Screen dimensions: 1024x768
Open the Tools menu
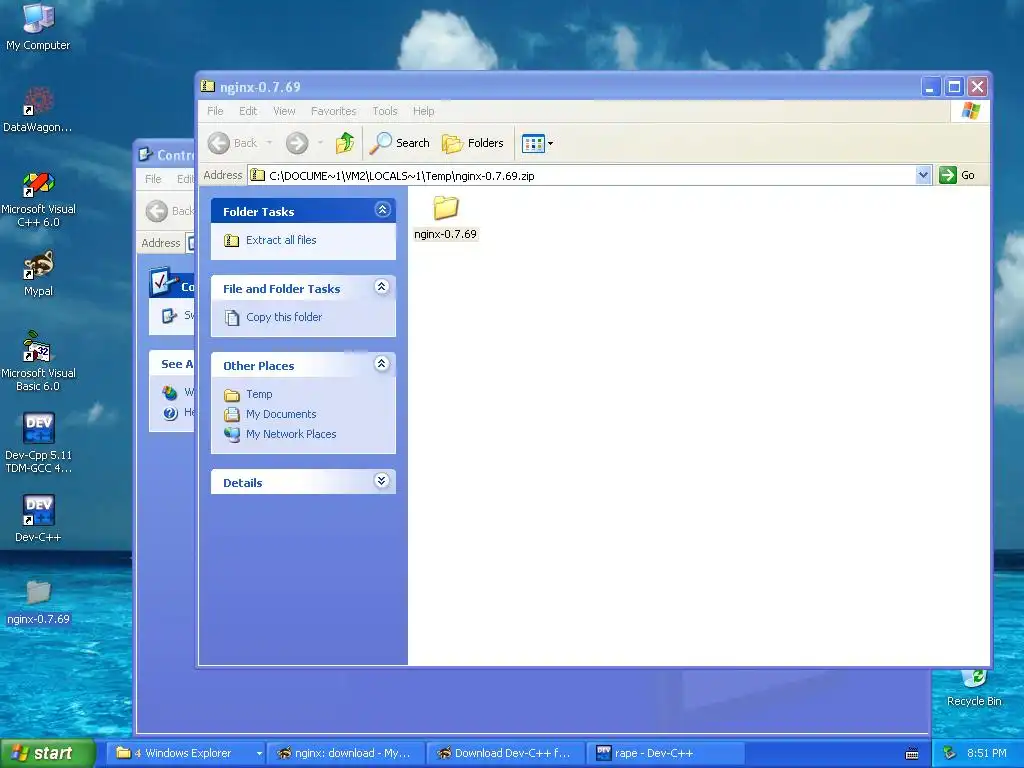pos(385,111)
